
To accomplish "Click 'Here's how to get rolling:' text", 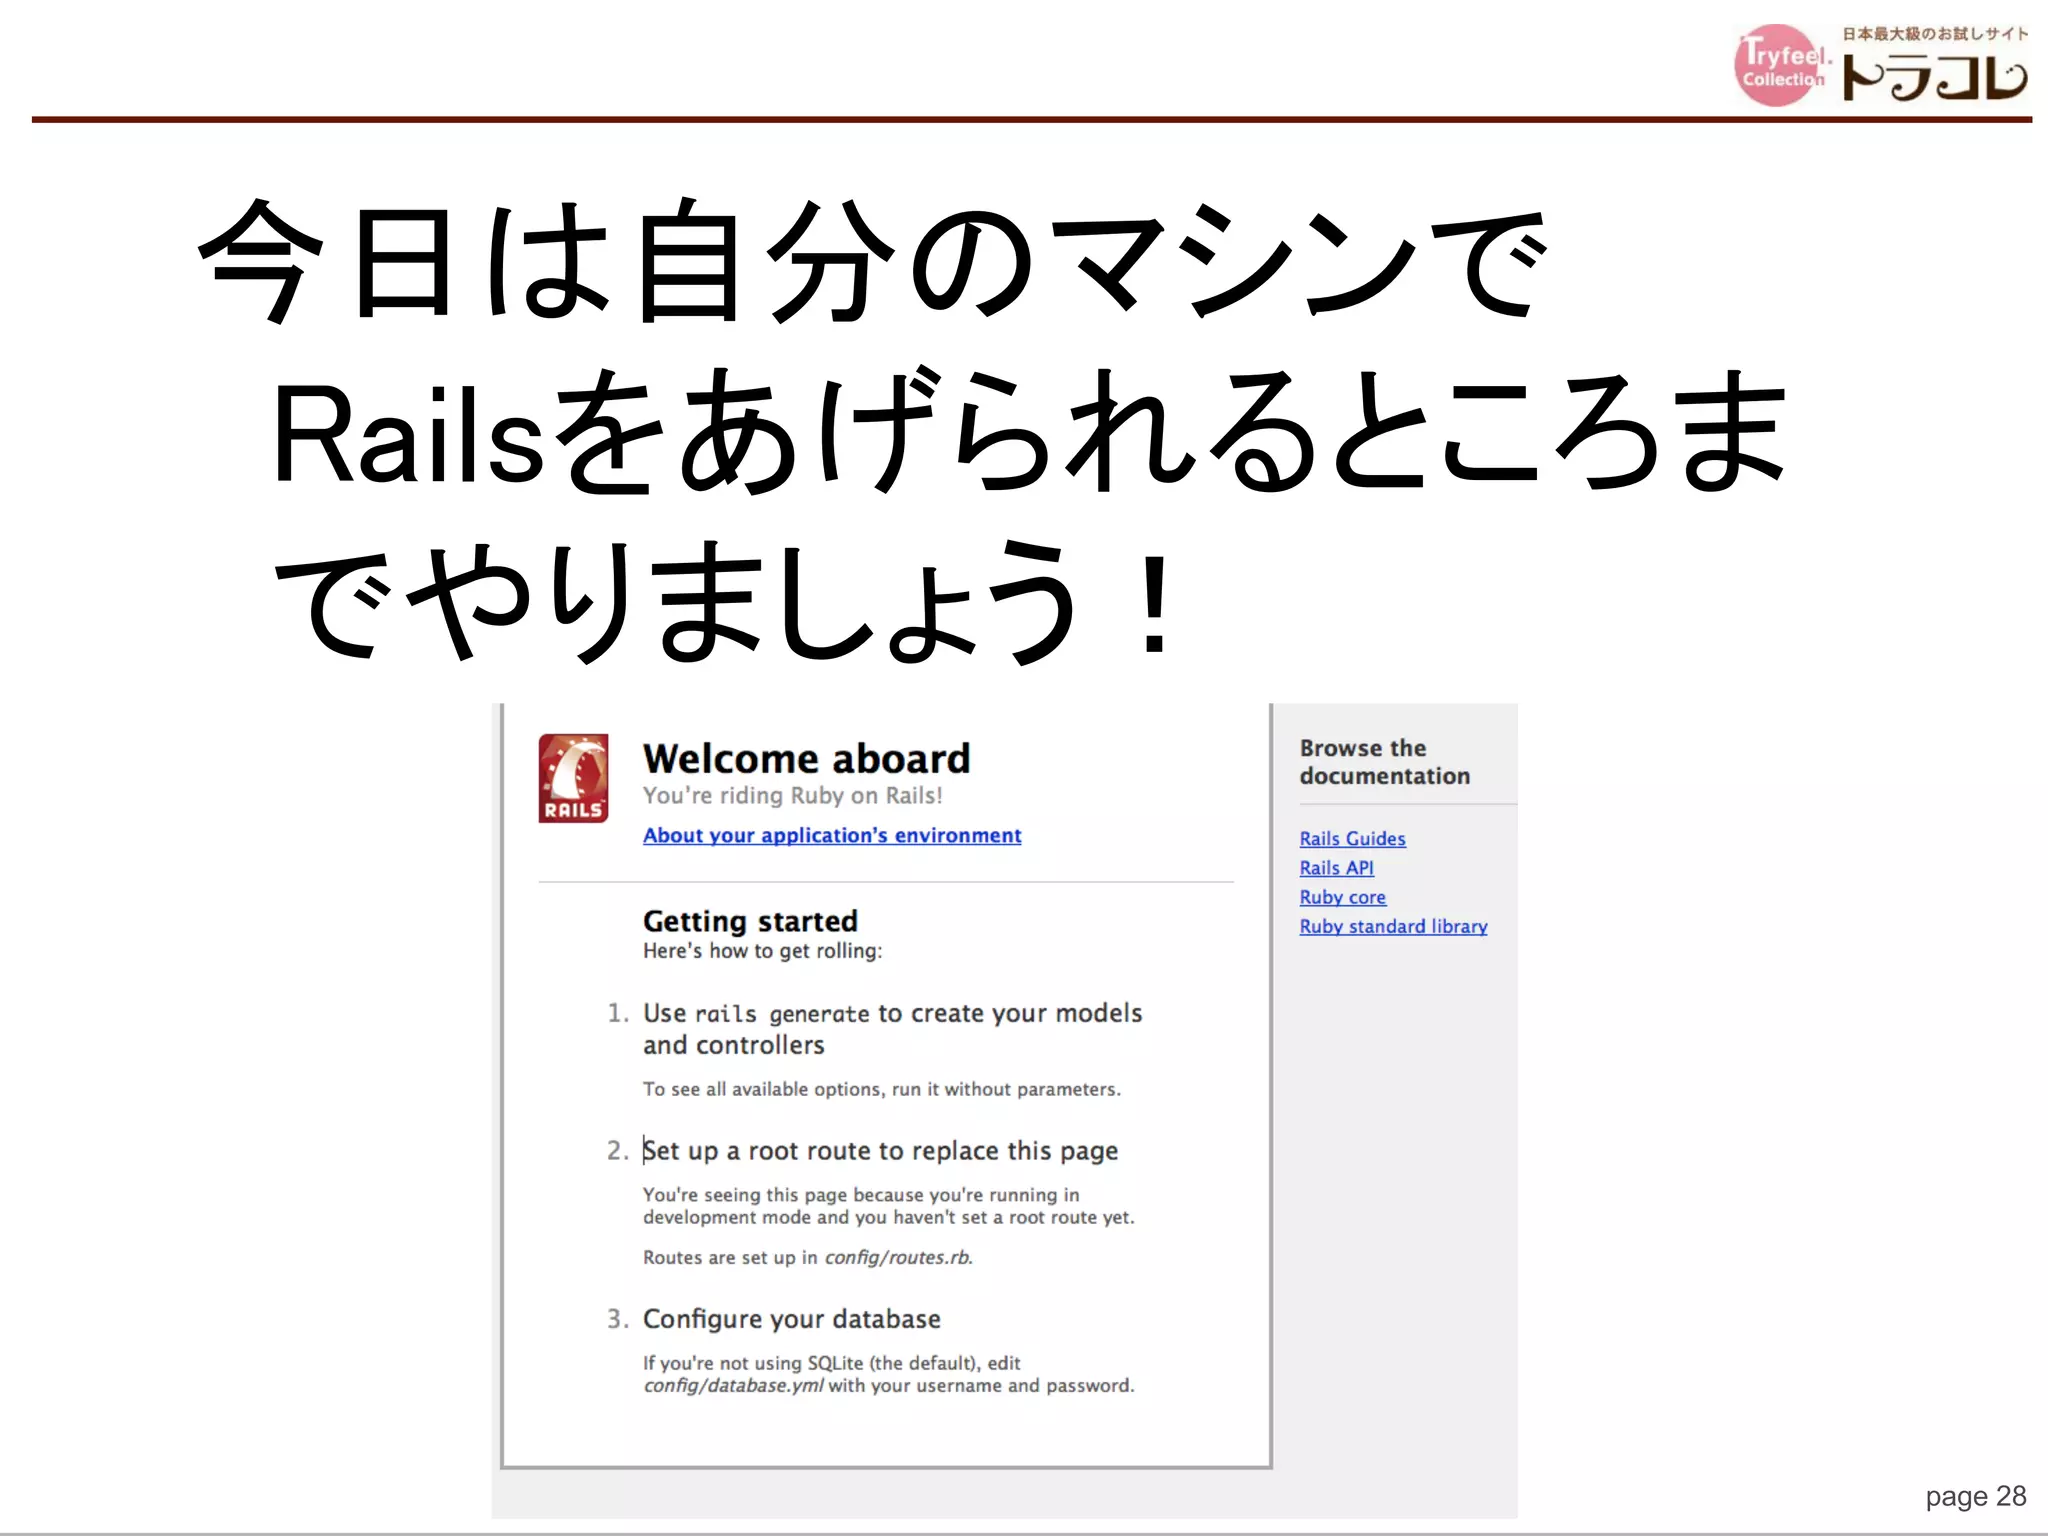I will (x=762, y=951).
